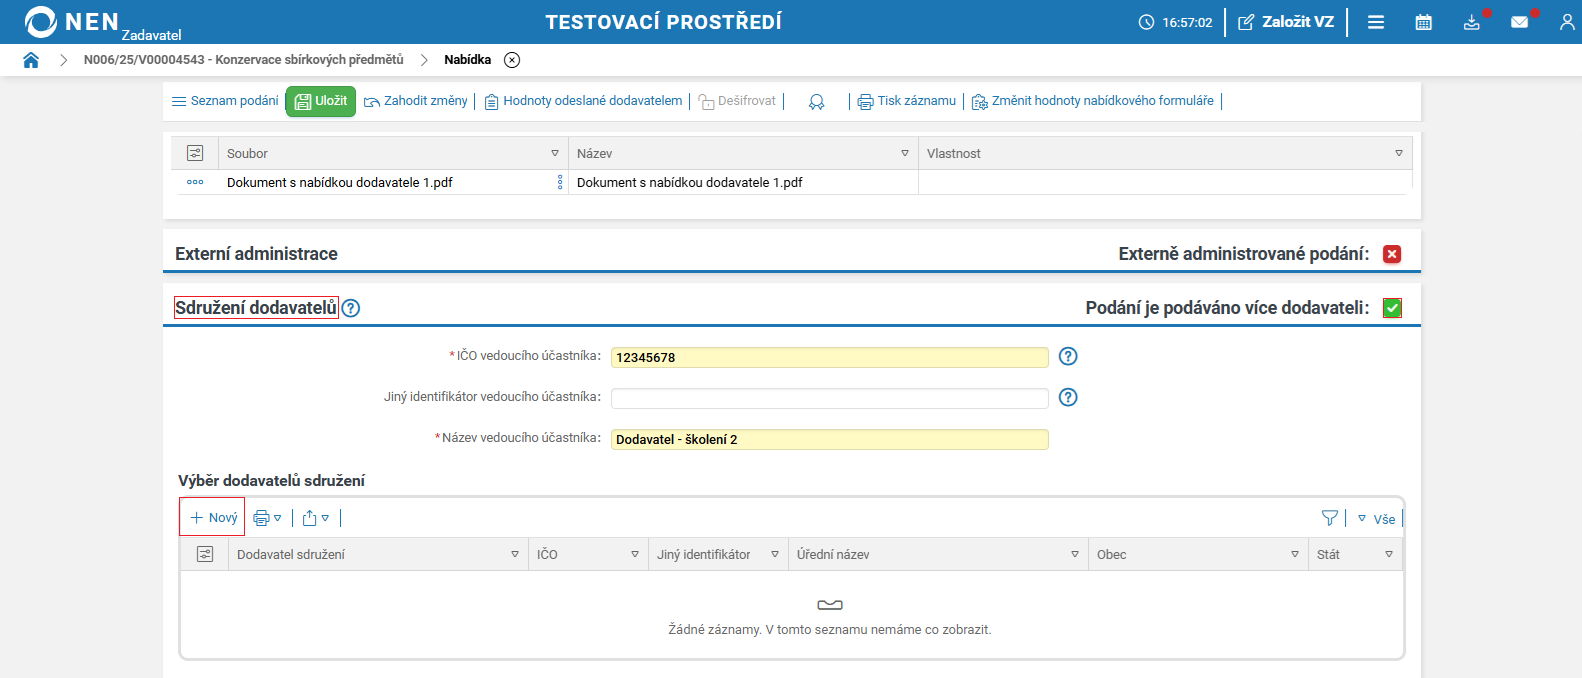
Task: Click the certificate ribbon icon in toolbar
Action: 817,102
